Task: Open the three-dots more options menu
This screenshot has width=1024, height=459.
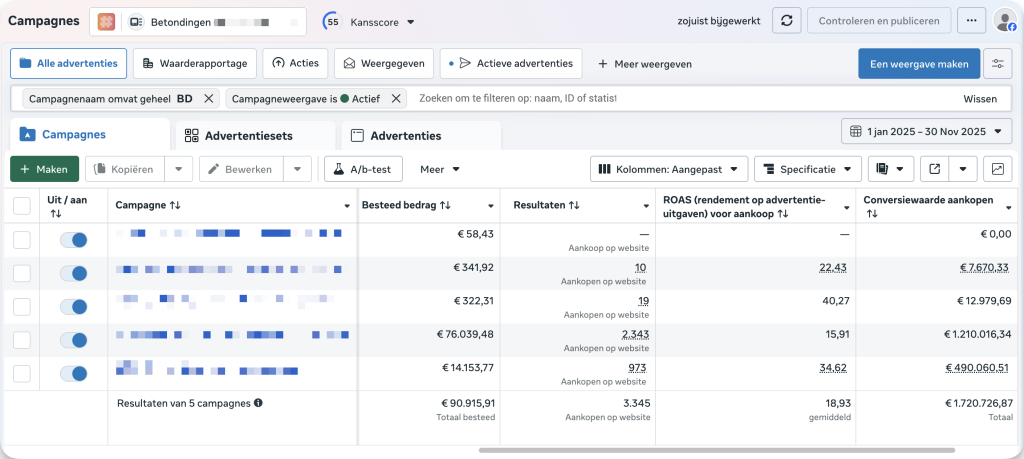Action: (x=970, y=21)
